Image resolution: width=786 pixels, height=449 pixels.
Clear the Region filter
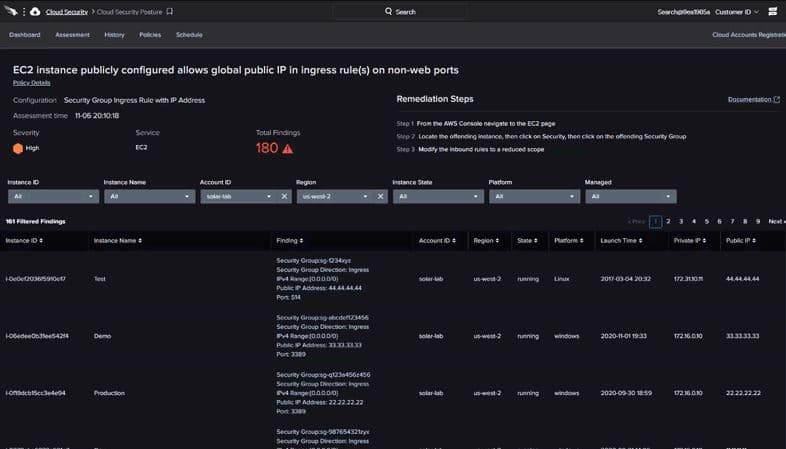click(x=380, y=196)
